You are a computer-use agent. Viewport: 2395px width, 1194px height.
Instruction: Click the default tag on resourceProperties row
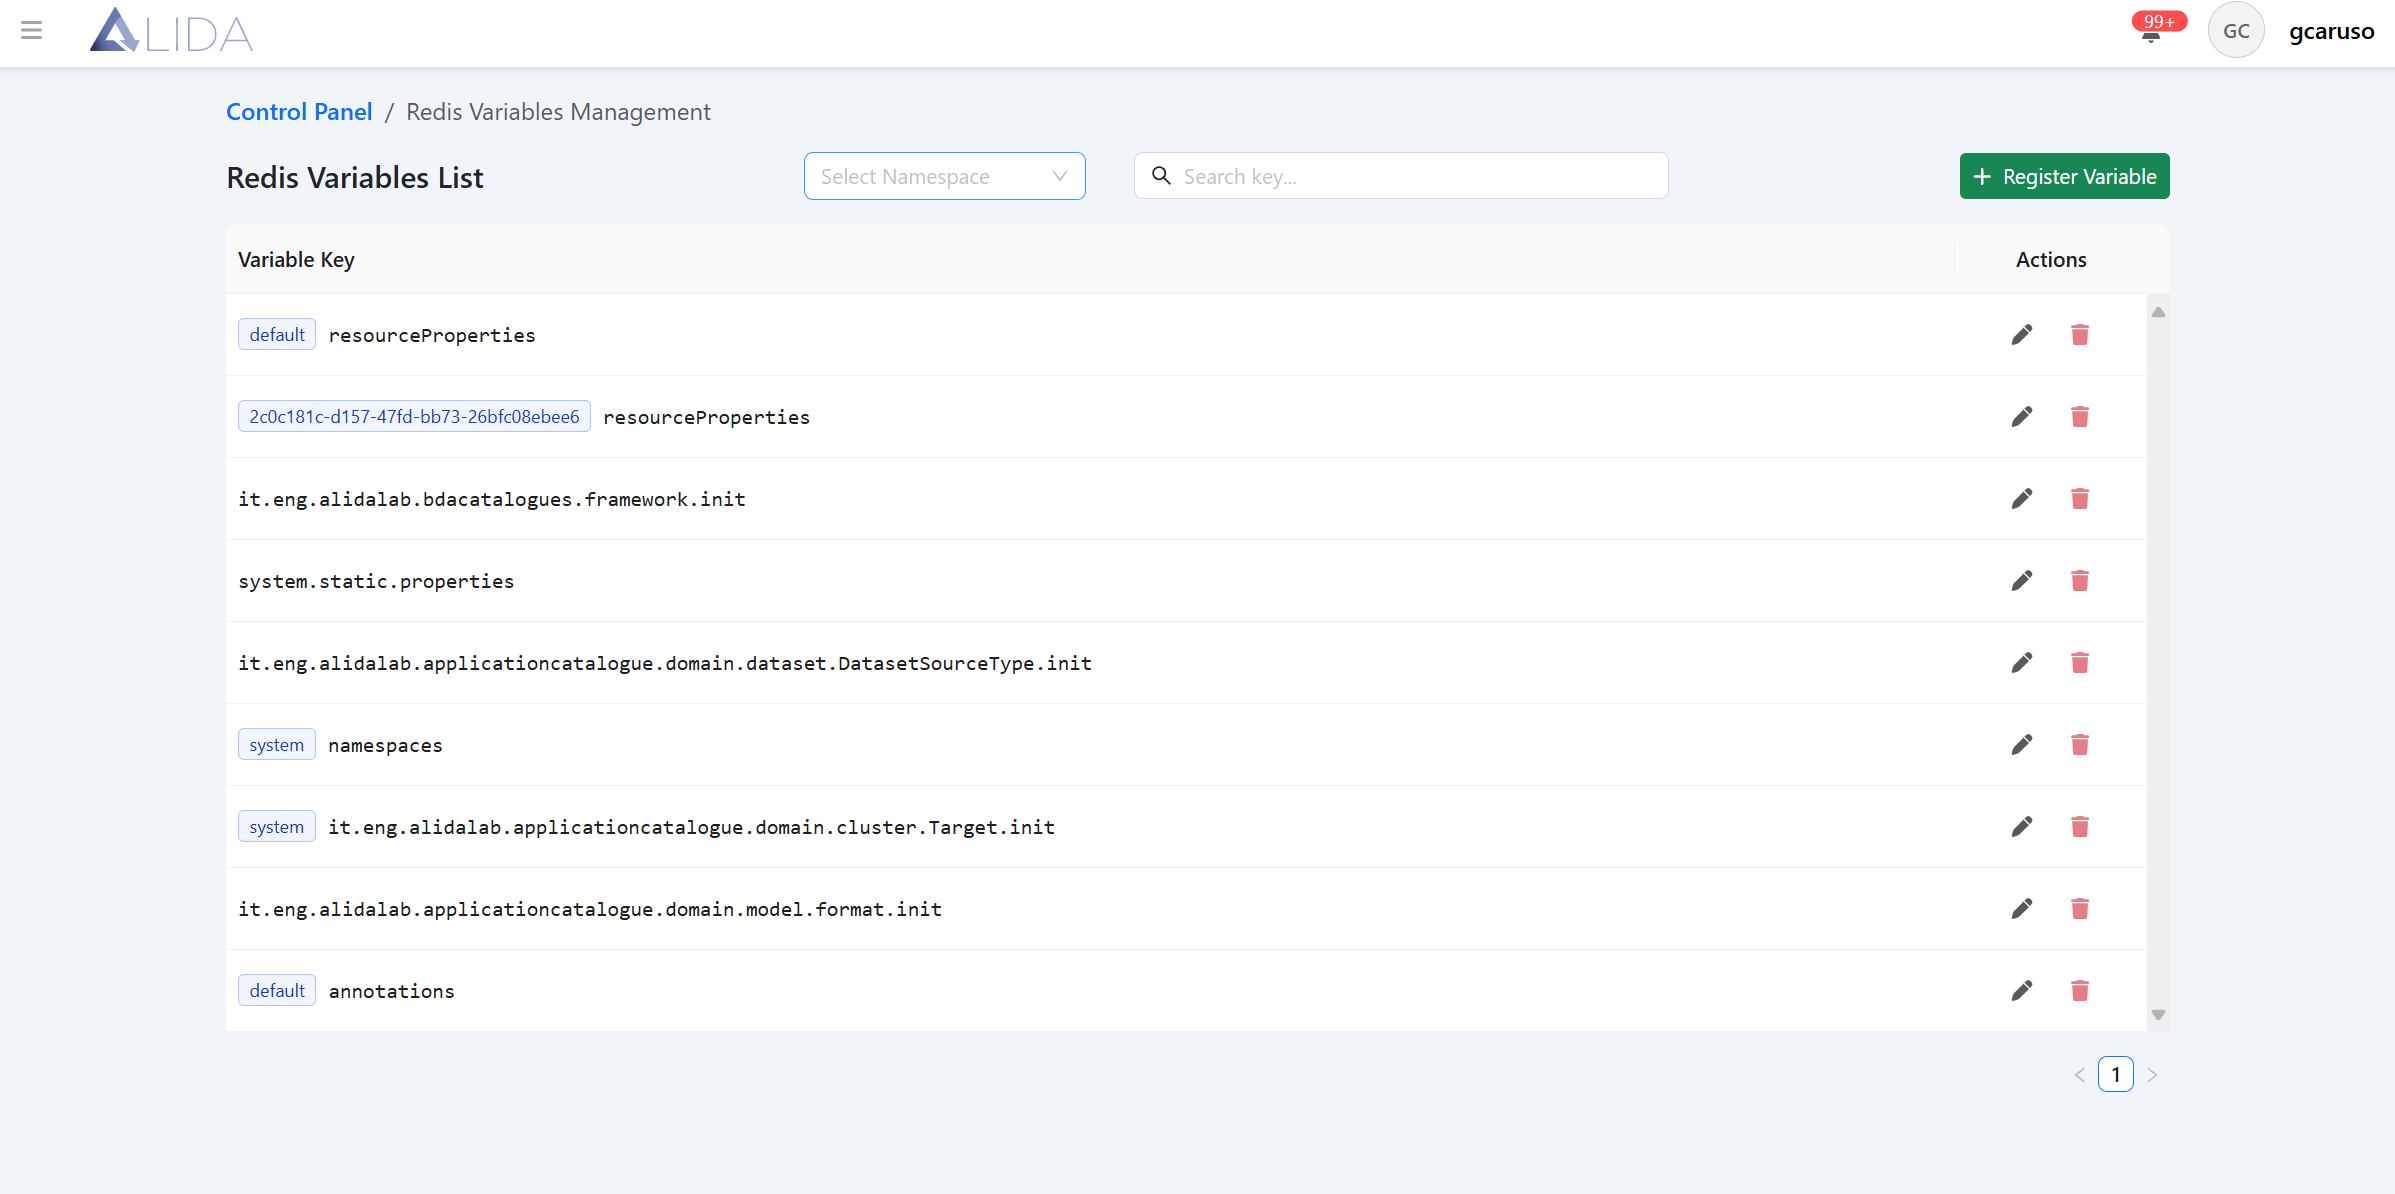277,335
